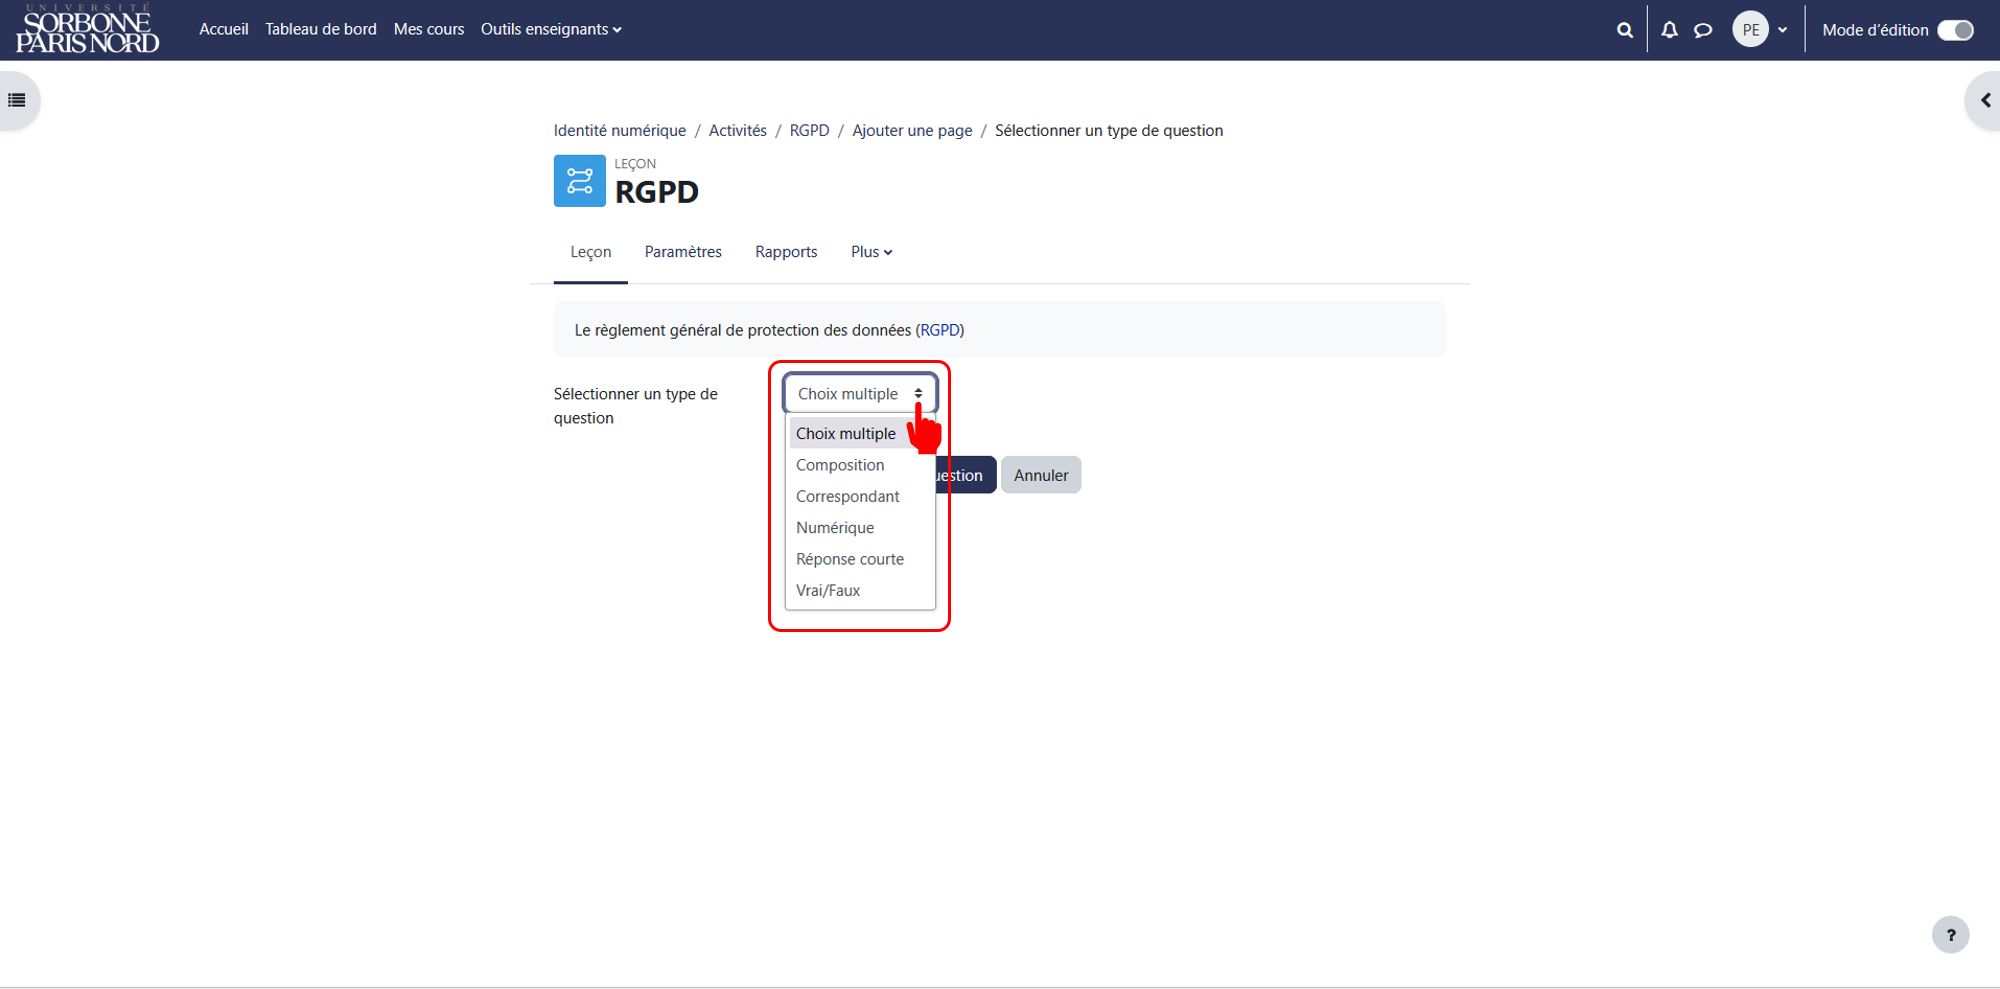
Task: Click the Annuler button
Action: 1041,475
